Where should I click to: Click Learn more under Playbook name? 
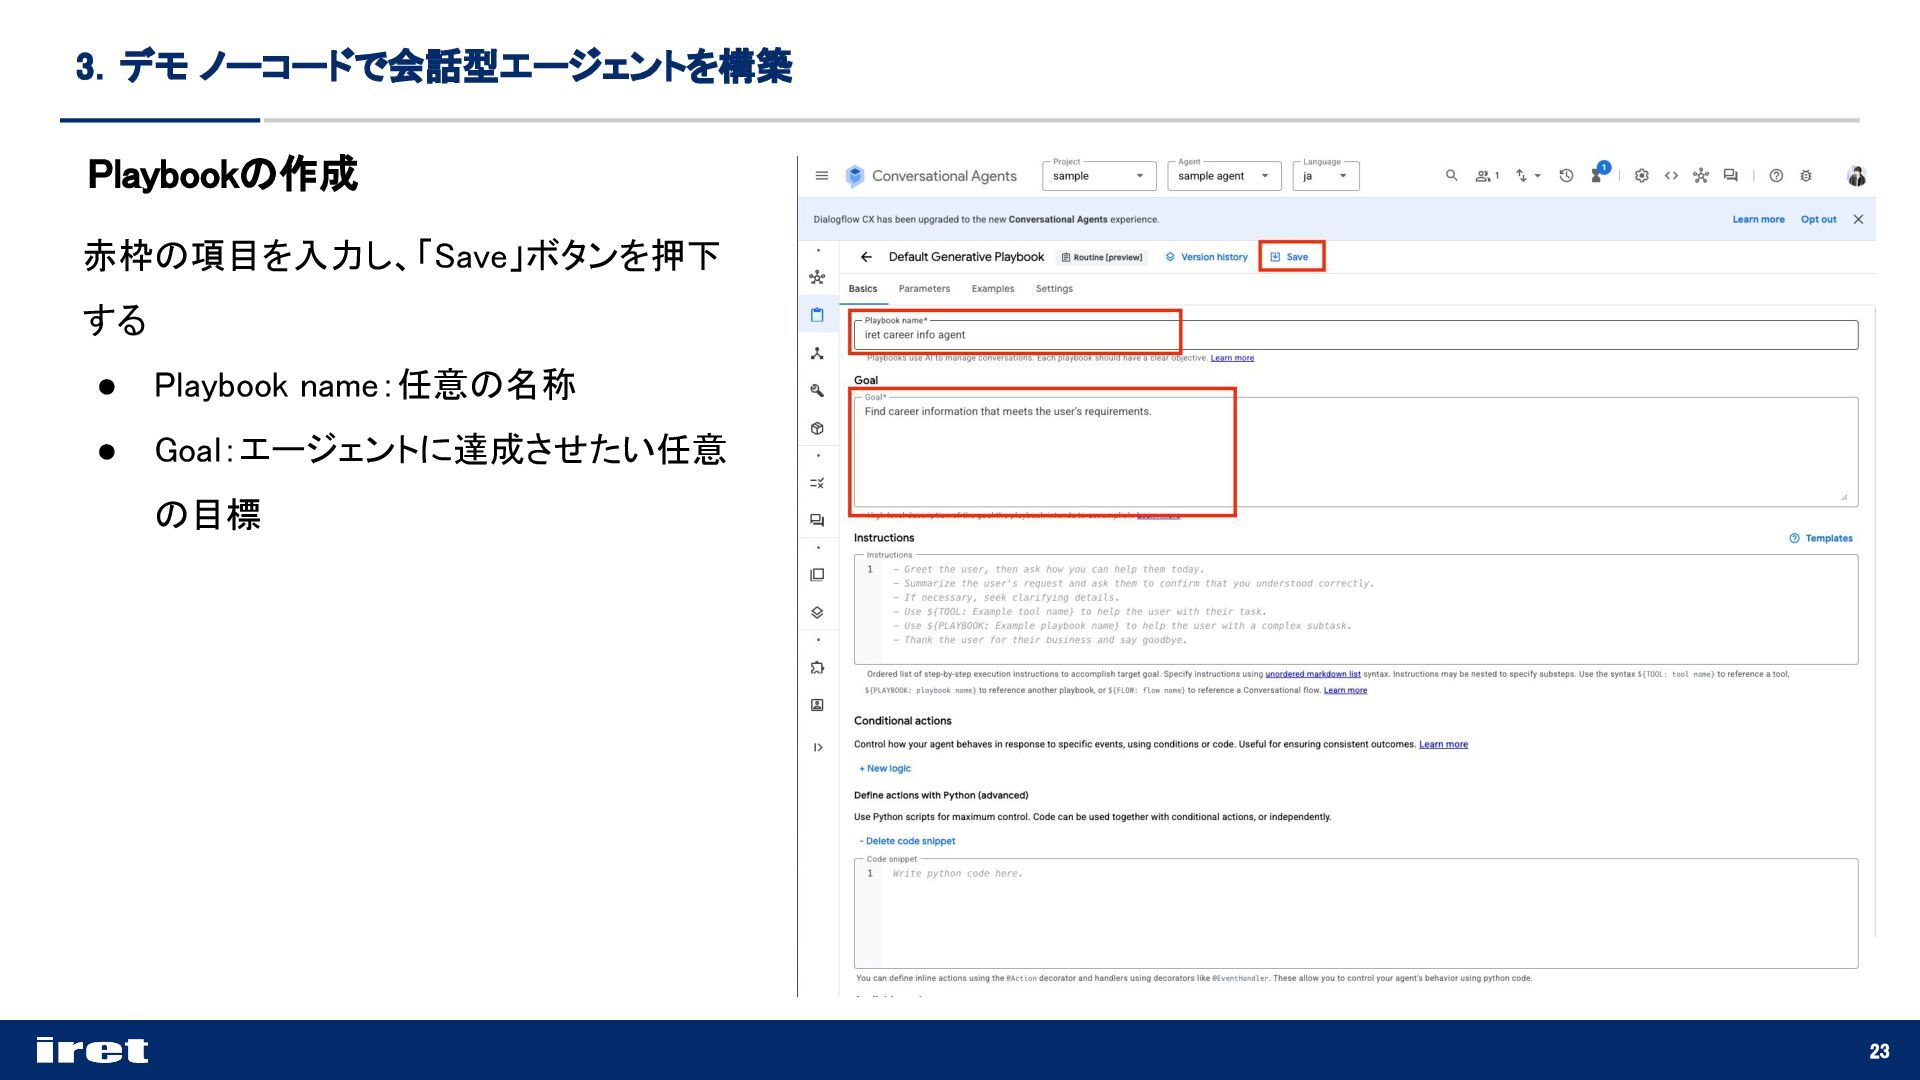1232,358
